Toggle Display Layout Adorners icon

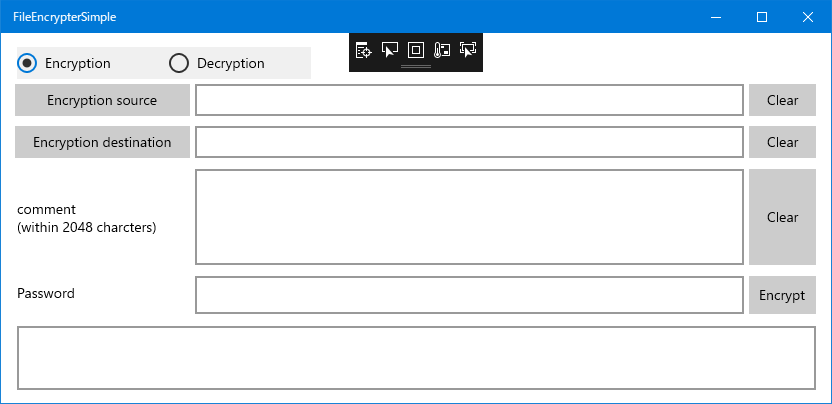pos(416,50)
